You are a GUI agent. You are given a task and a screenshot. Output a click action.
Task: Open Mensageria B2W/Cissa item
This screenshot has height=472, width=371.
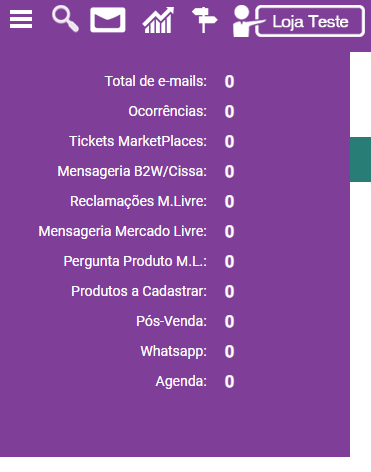click(x=132, y=171)
